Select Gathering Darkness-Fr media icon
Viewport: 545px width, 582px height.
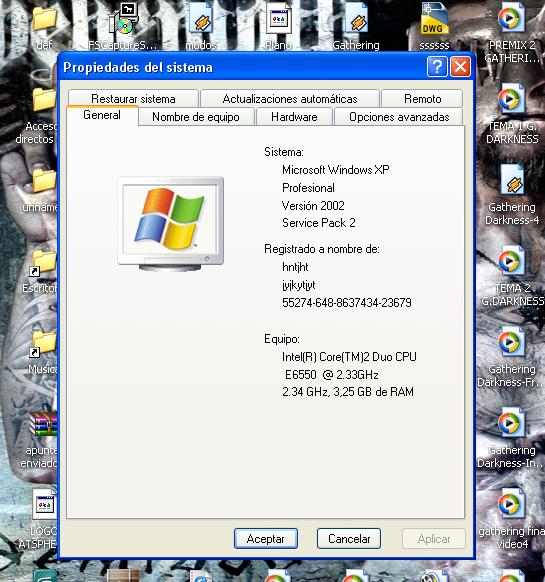click(511, 342)
